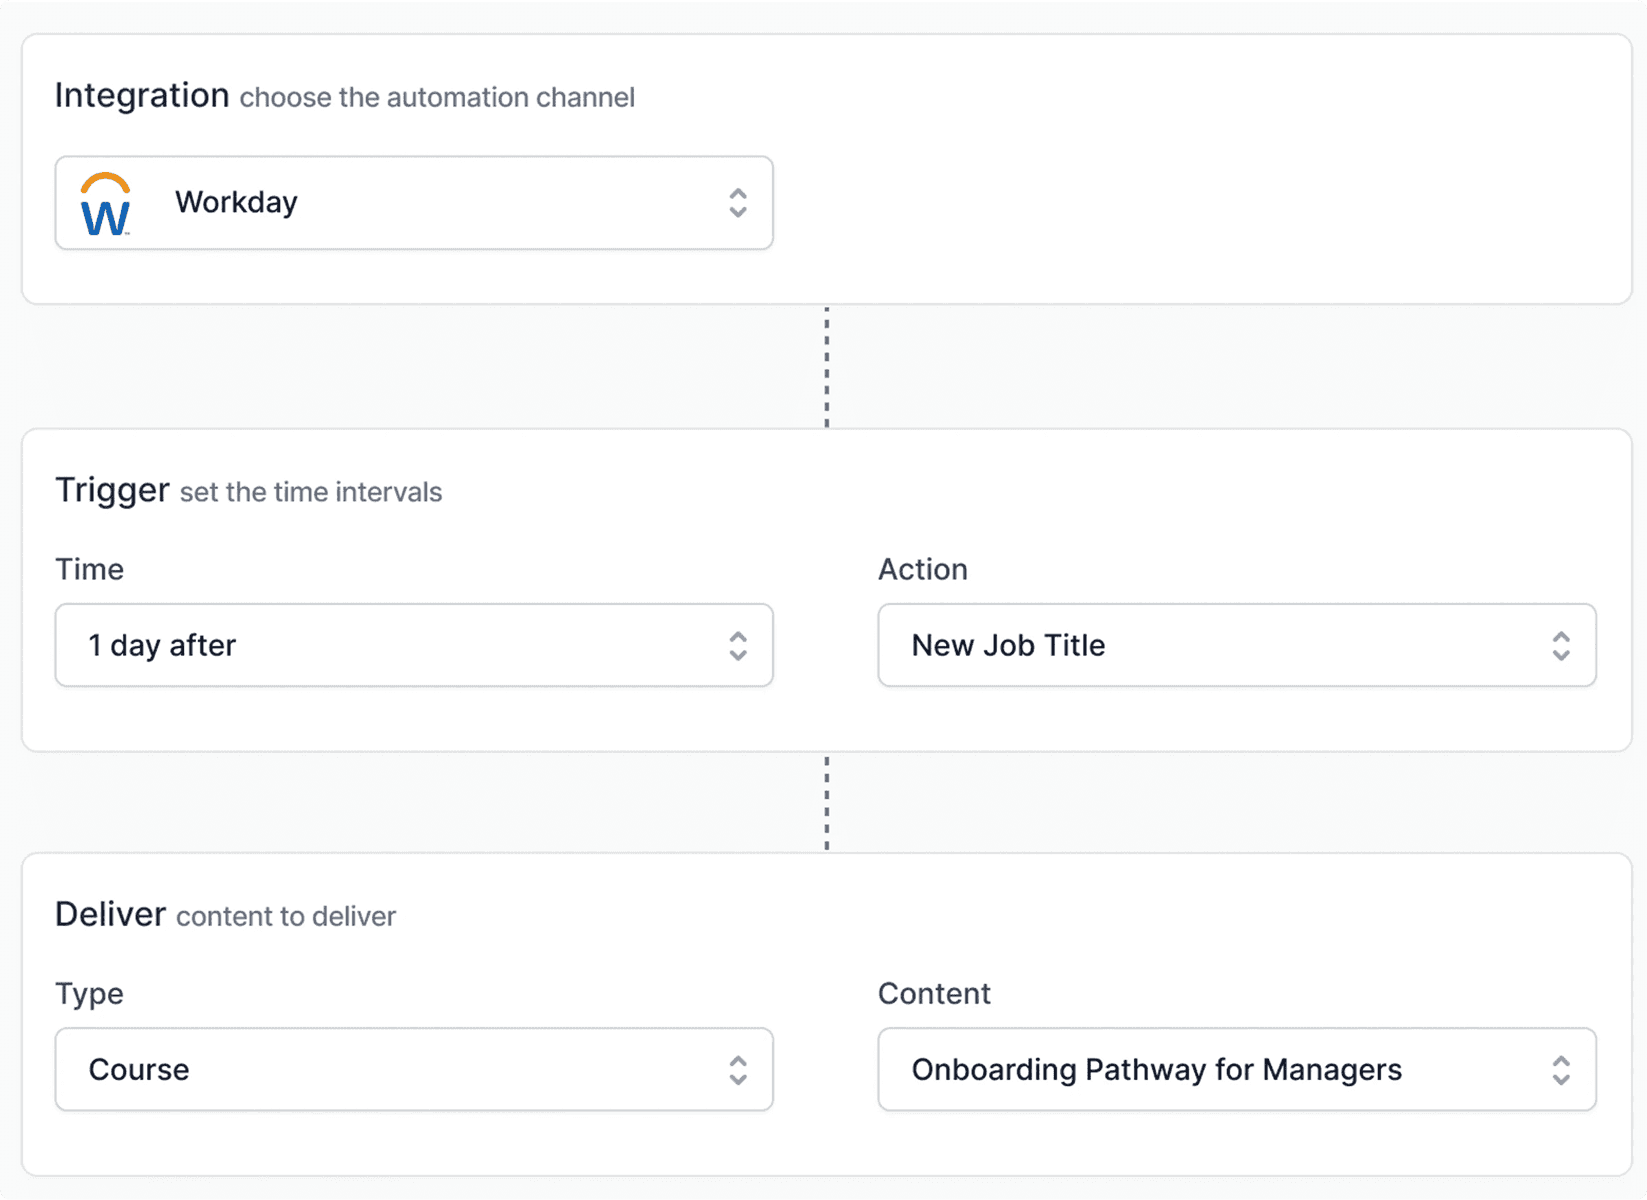Image resolution: width=1647 pixels, height=1200 pixels.
Task: Click the Action field label
Action: [923, 569]
